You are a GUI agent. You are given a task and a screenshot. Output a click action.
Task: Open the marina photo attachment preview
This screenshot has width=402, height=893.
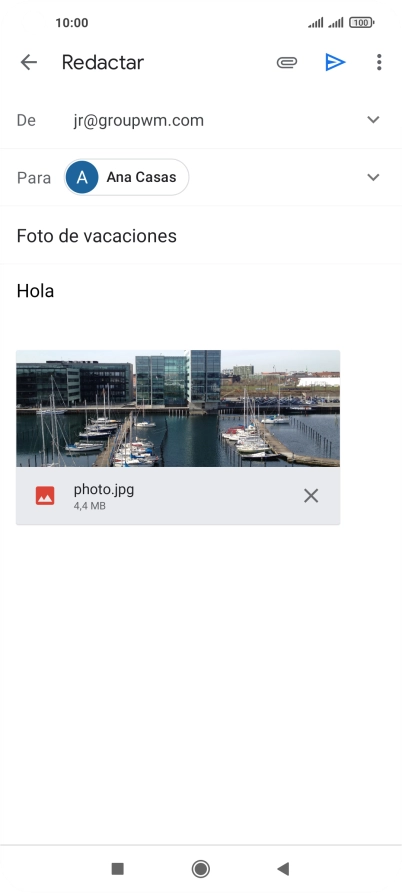pos(178,408)
